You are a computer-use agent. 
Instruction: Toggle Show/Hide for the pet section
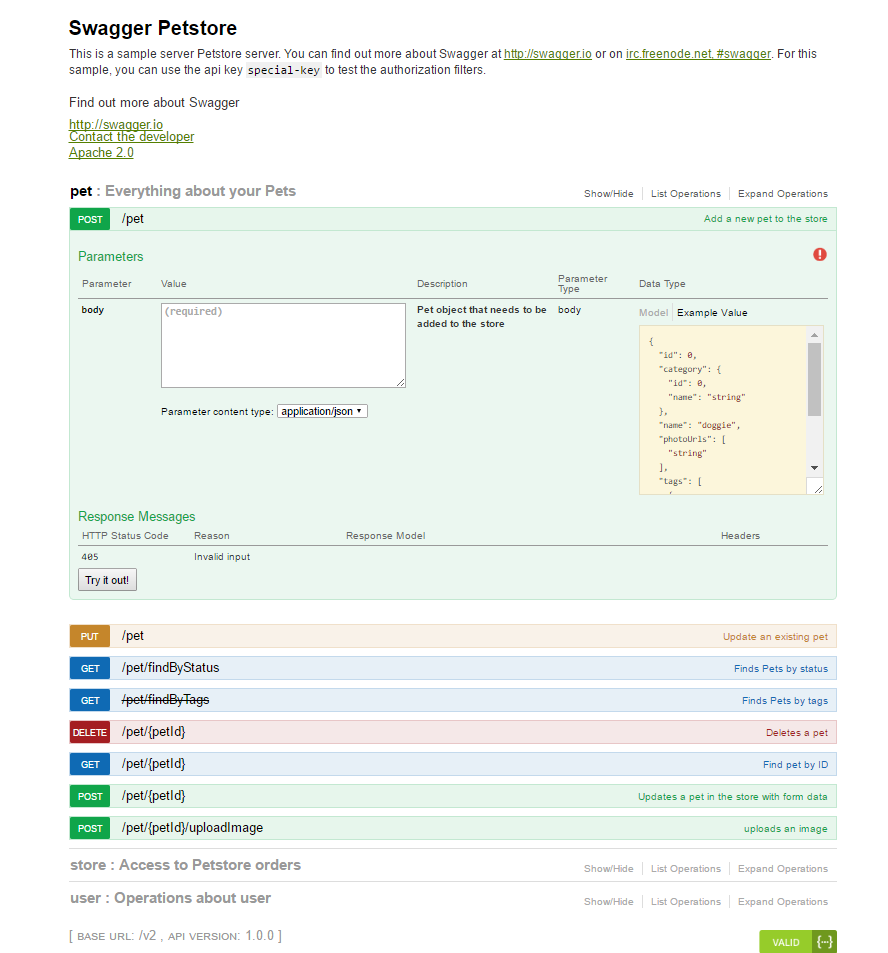tap(608, 193)
